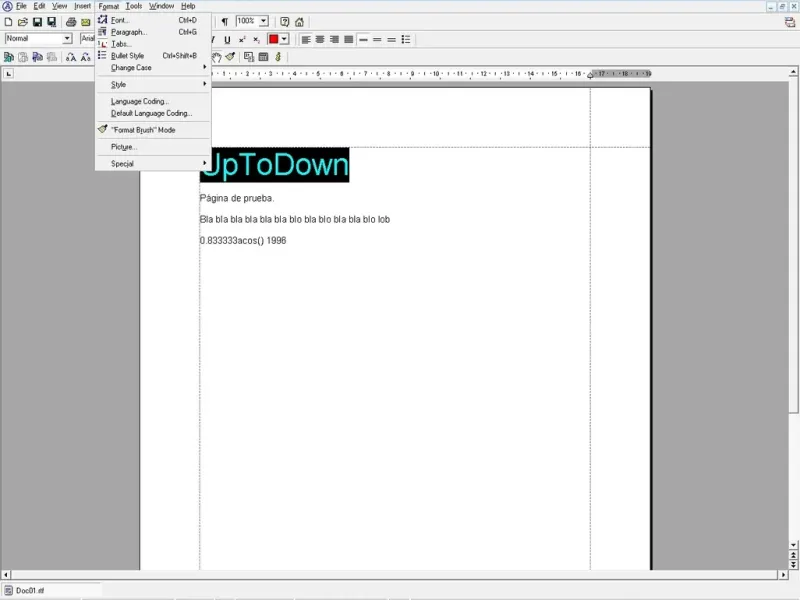Choose Paragraph... from Format menu
Image resolution: width=800 pixels, height=600 pixels.
click(153, 32)
